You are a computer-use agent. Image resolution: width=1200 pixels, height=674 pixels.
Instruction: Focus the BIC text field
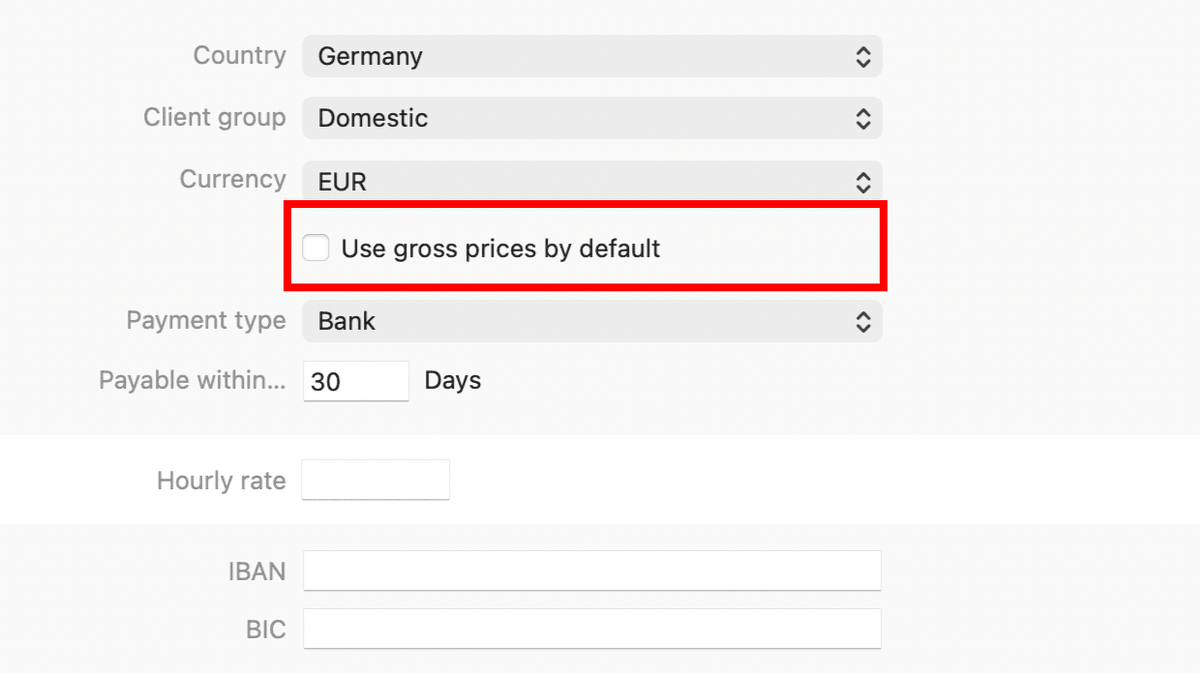coord(592,629)
